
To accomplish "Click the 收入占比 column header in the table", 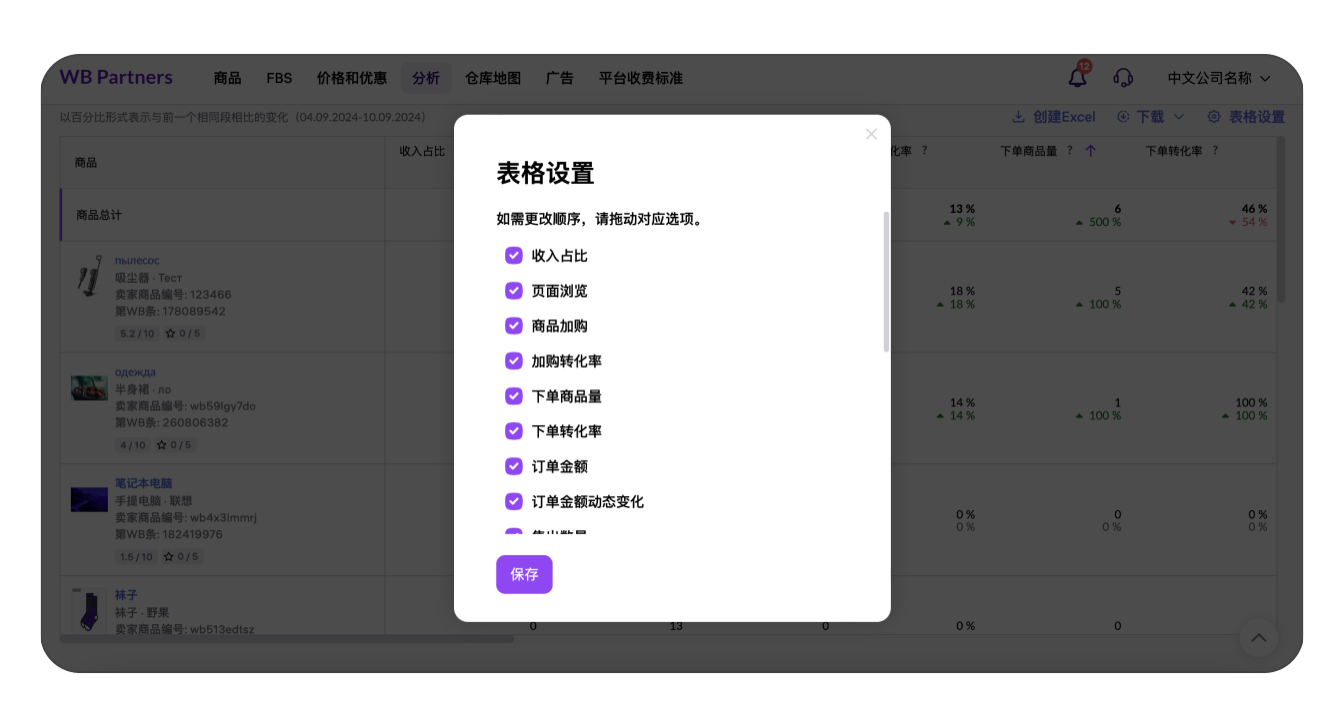I will (x=422, y=151).
